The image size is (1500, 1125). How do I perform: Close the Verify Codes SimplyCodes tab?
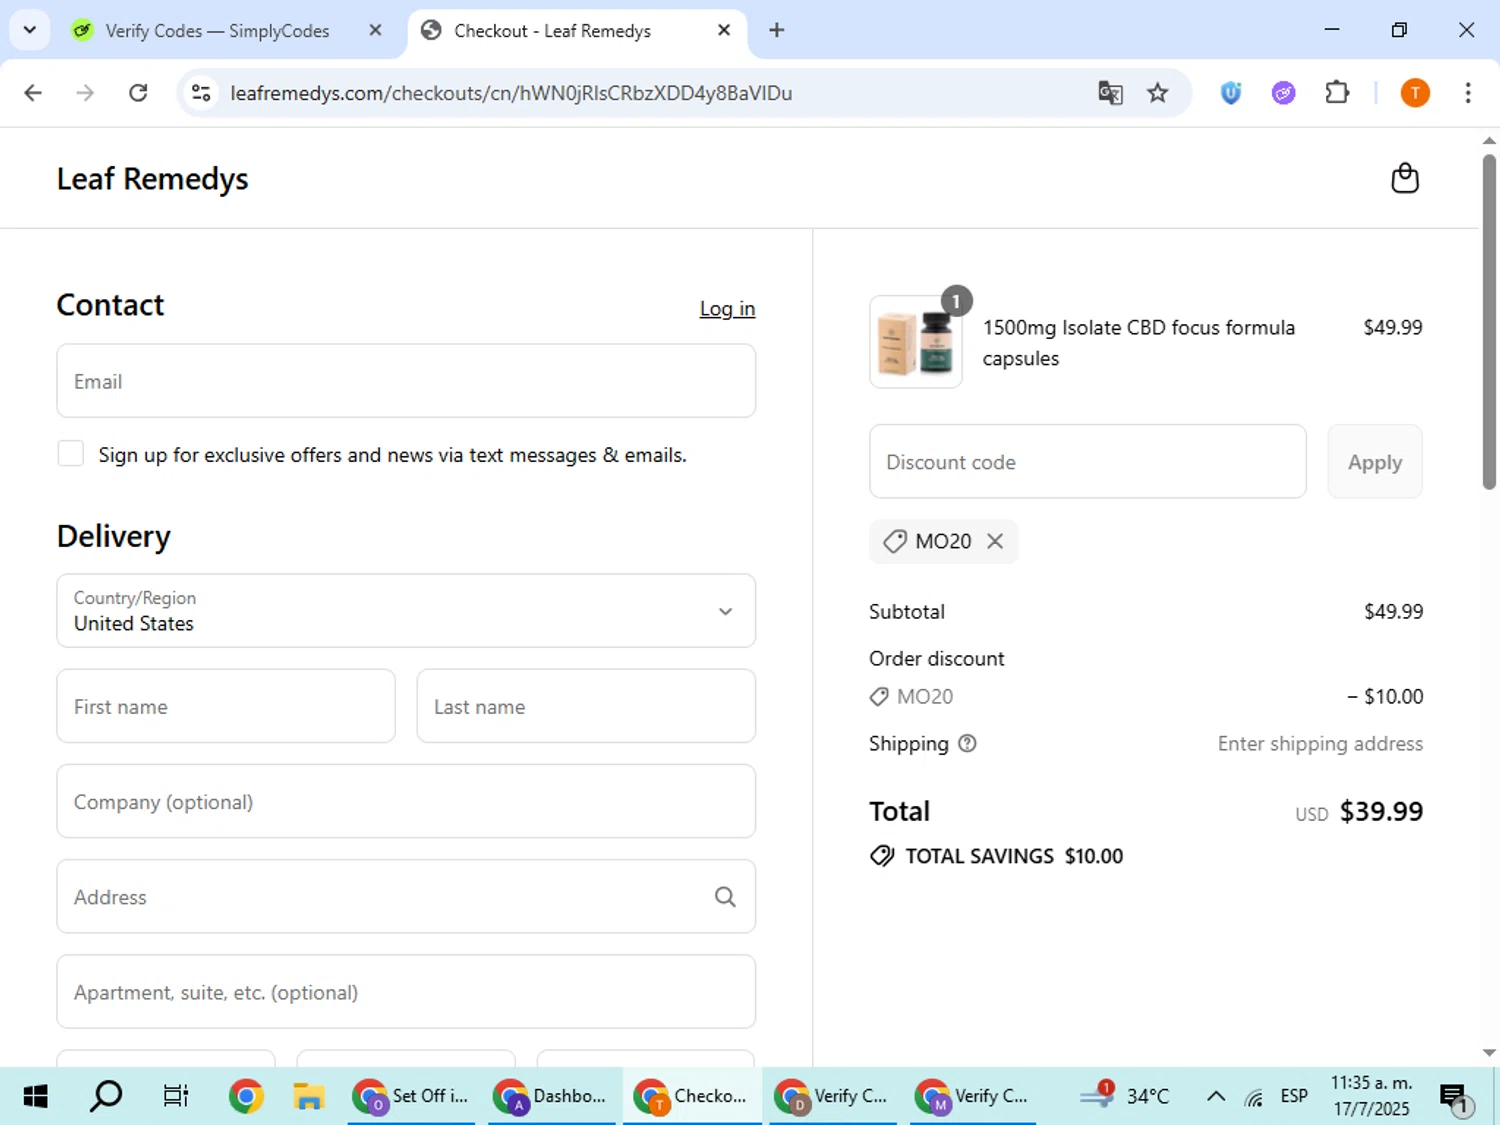[375, 30]
